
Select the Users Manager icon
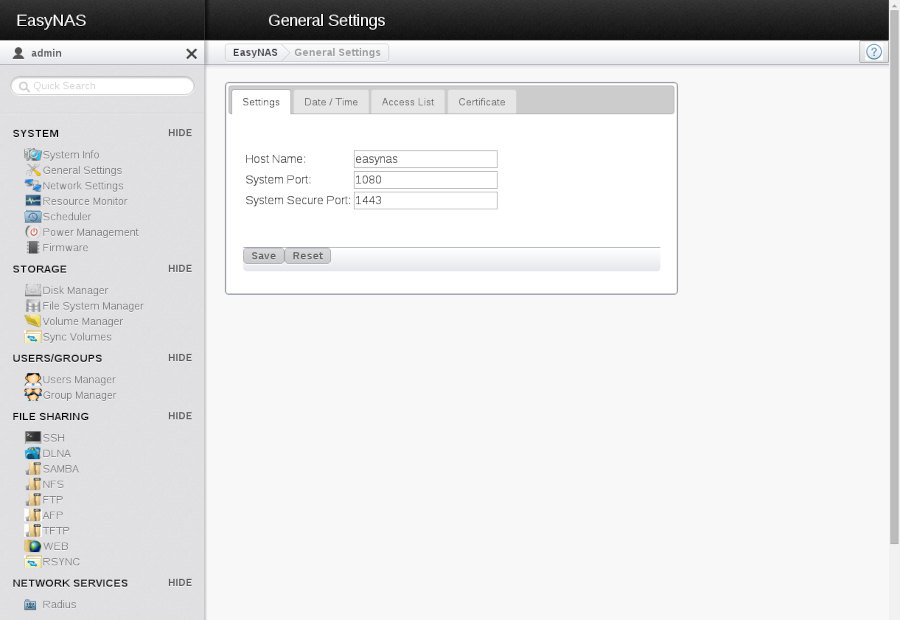tap(33, 380)
